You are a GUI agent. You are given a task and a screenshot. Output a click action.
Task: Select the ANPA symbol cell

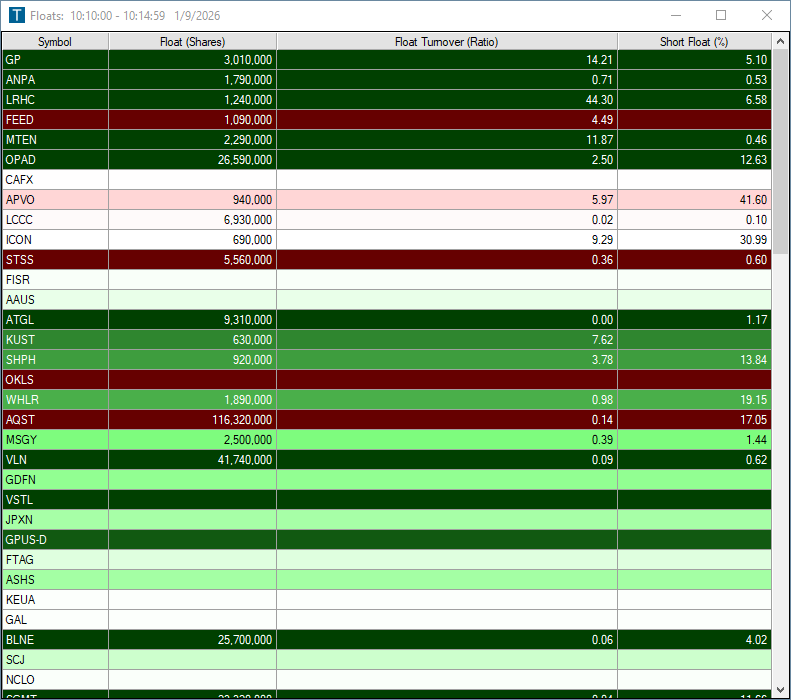(x=55, y=80)
